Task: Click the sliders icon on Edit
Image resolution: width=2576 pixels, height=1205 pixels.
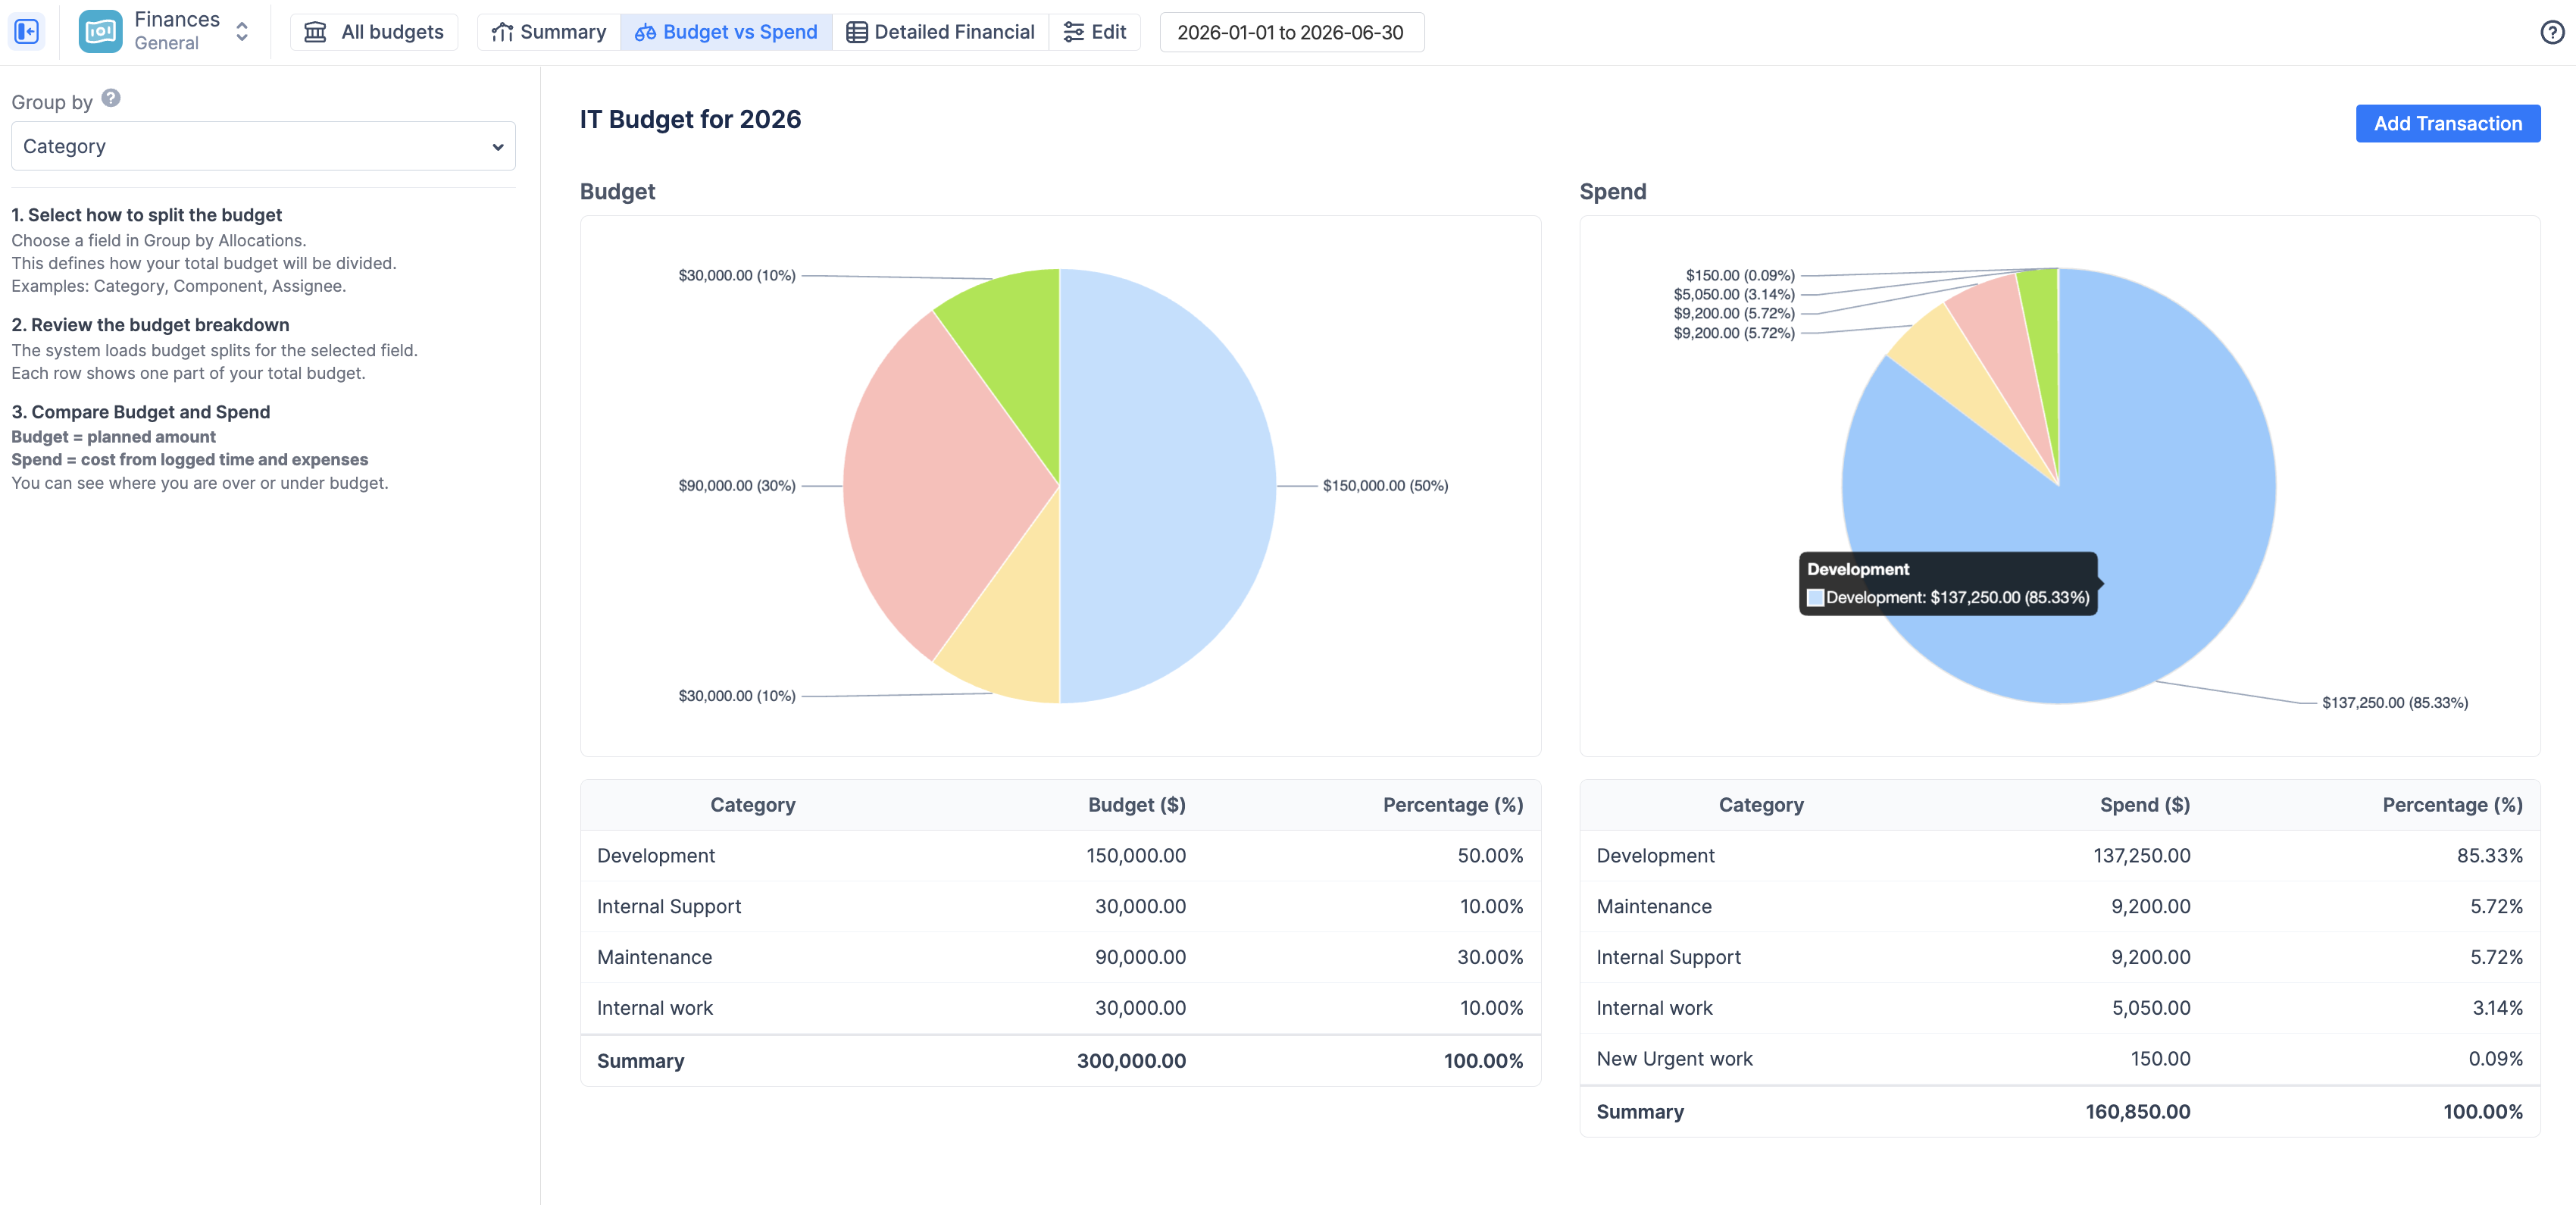Action: pyautogui.click(x=1073, y=32)
